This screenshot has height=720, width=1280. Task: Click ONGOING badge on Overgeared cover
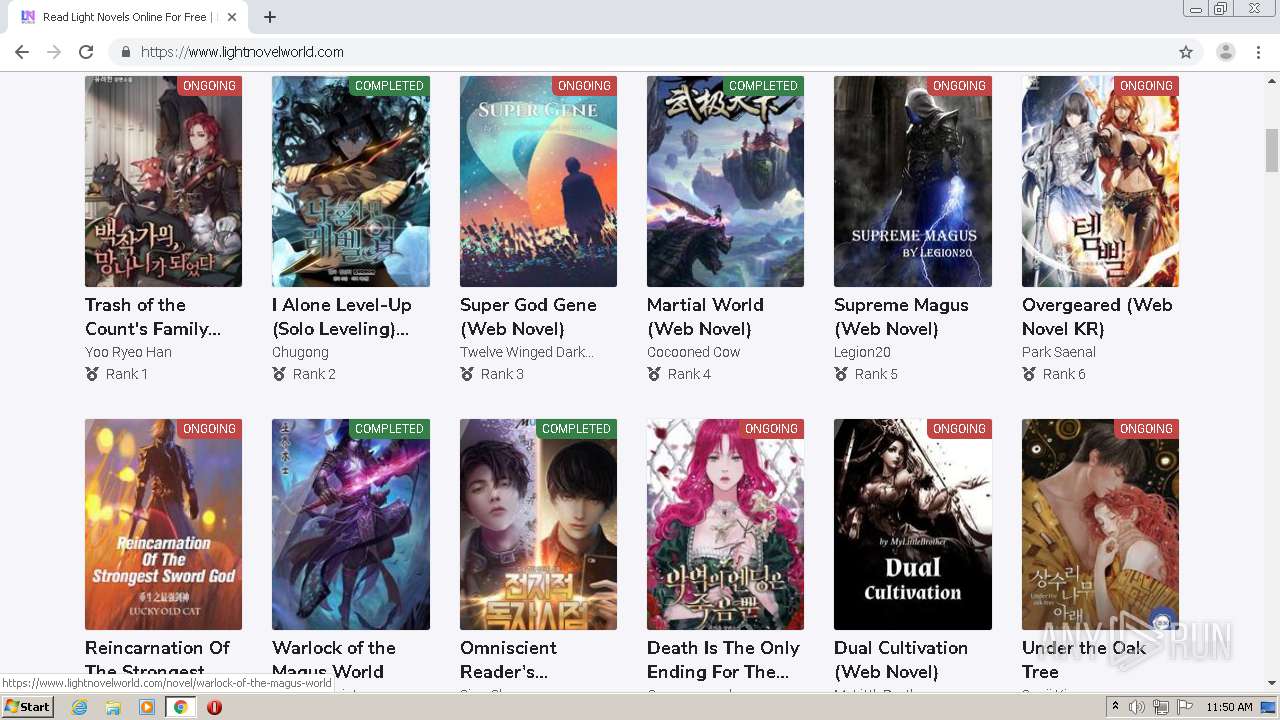tap(1146, 86)
